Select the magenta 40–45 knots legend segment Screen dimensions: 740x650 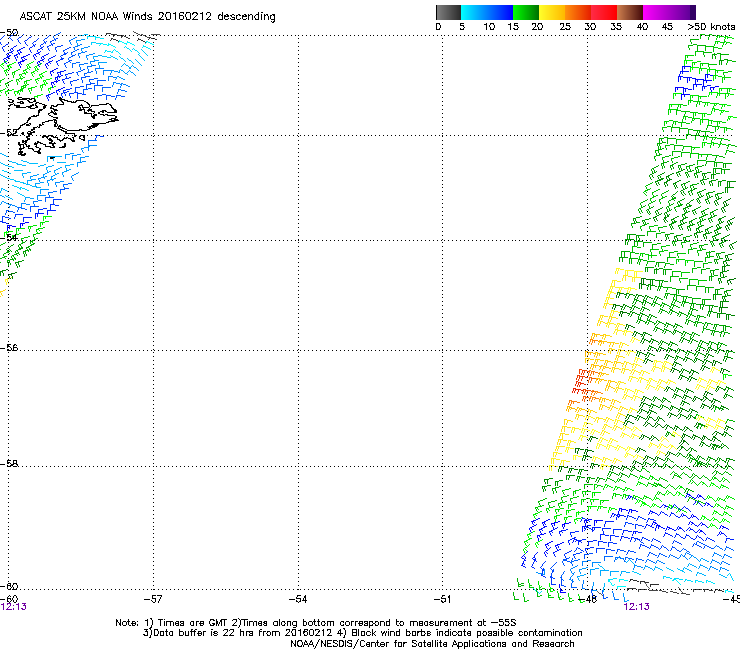656,12
